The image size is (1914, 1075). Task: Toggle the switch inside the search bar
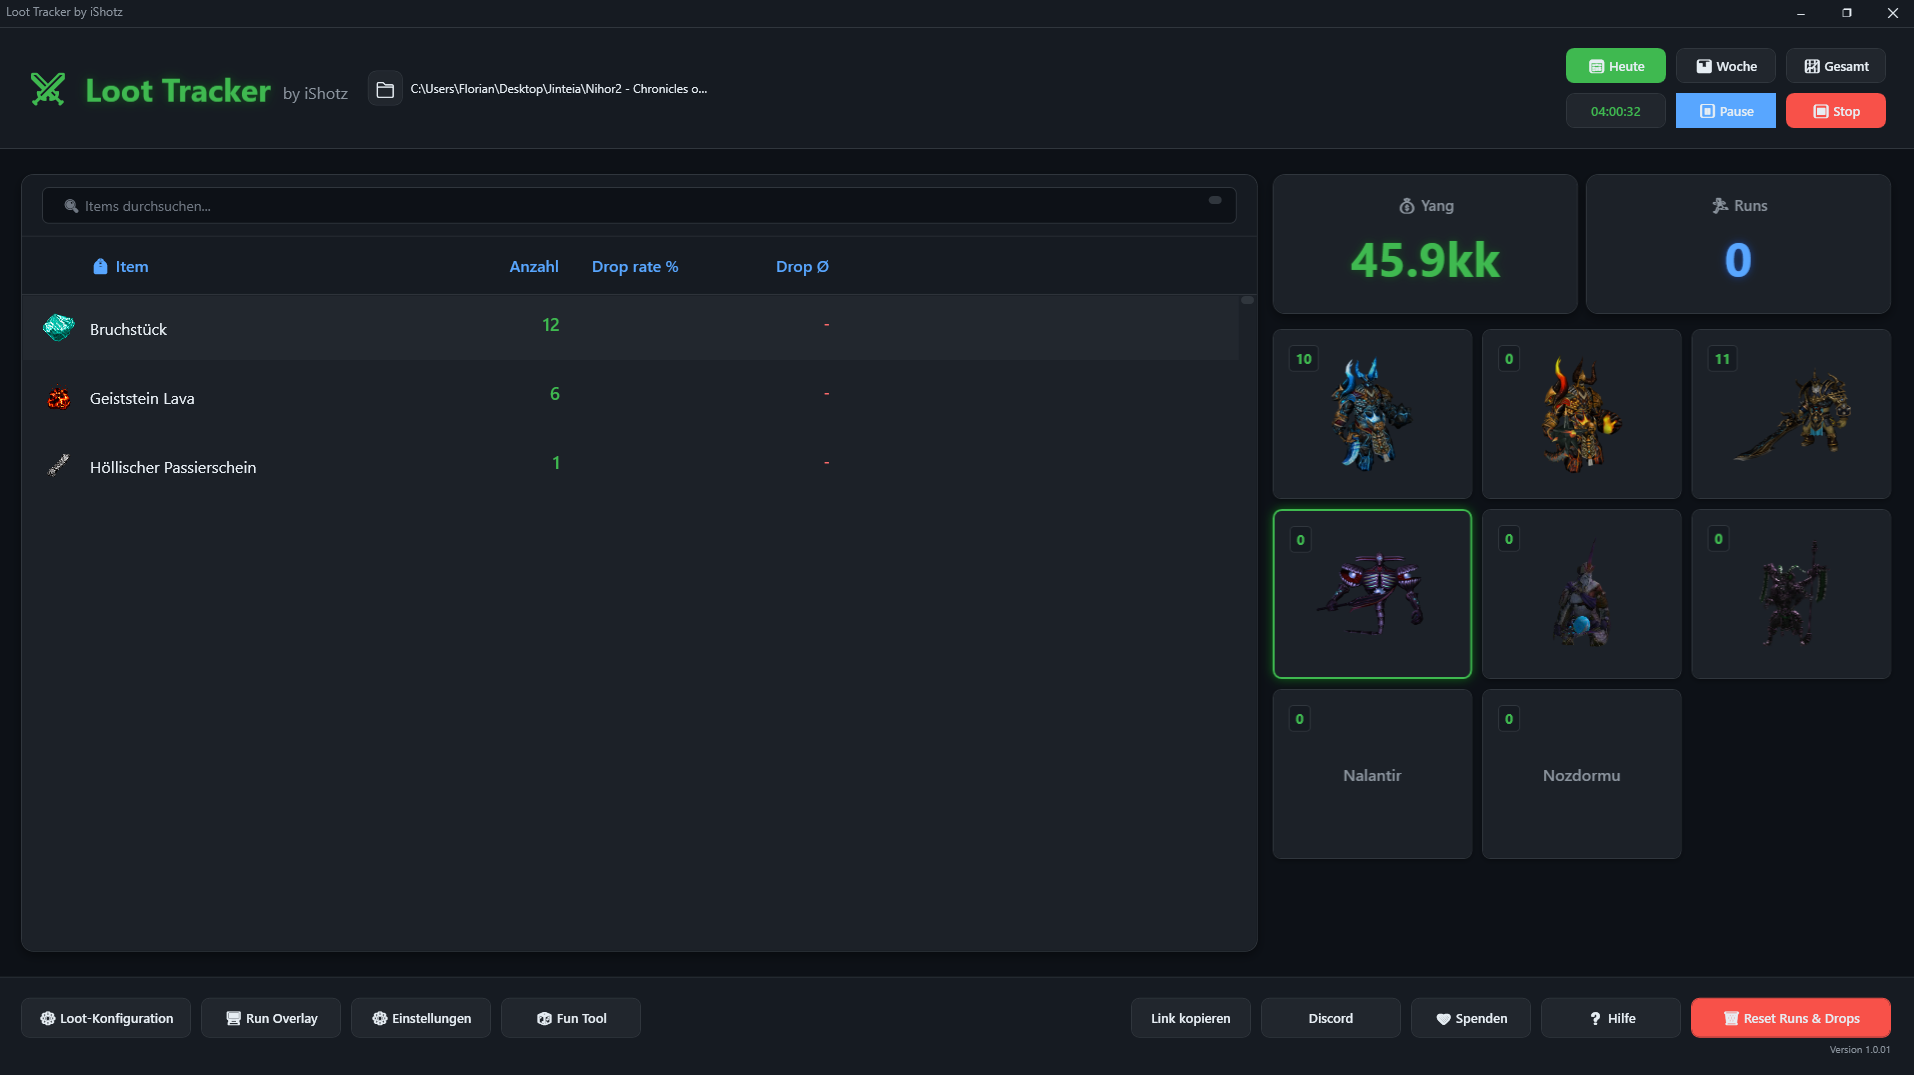tap(1213, 201)
